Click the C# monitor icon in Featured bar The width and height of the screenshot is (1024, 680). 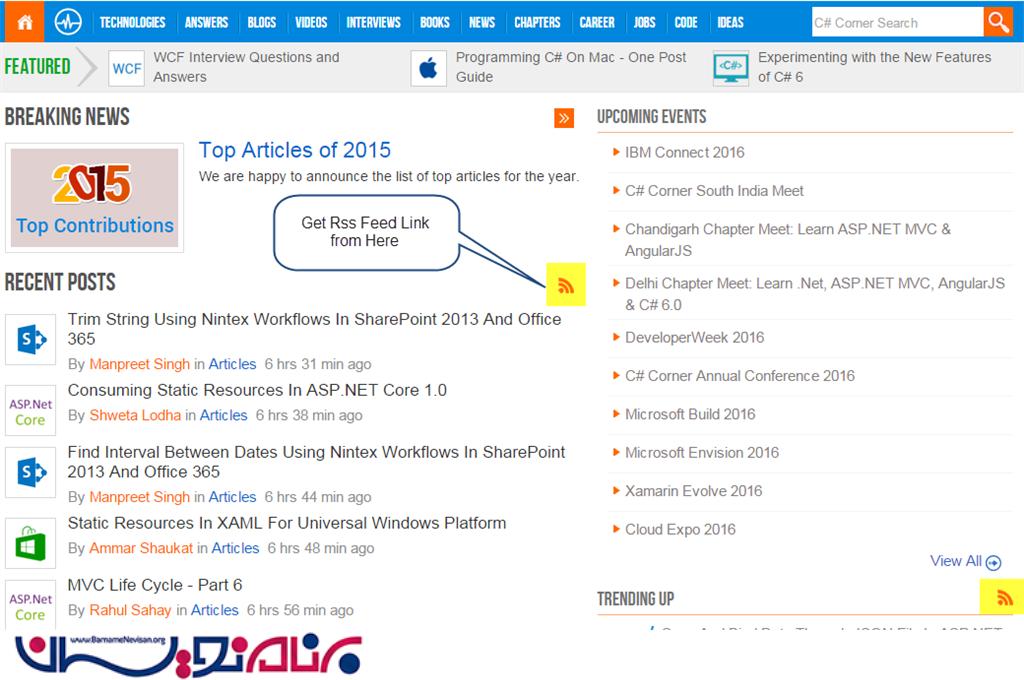pyautogui.click(x=731, y=68)
